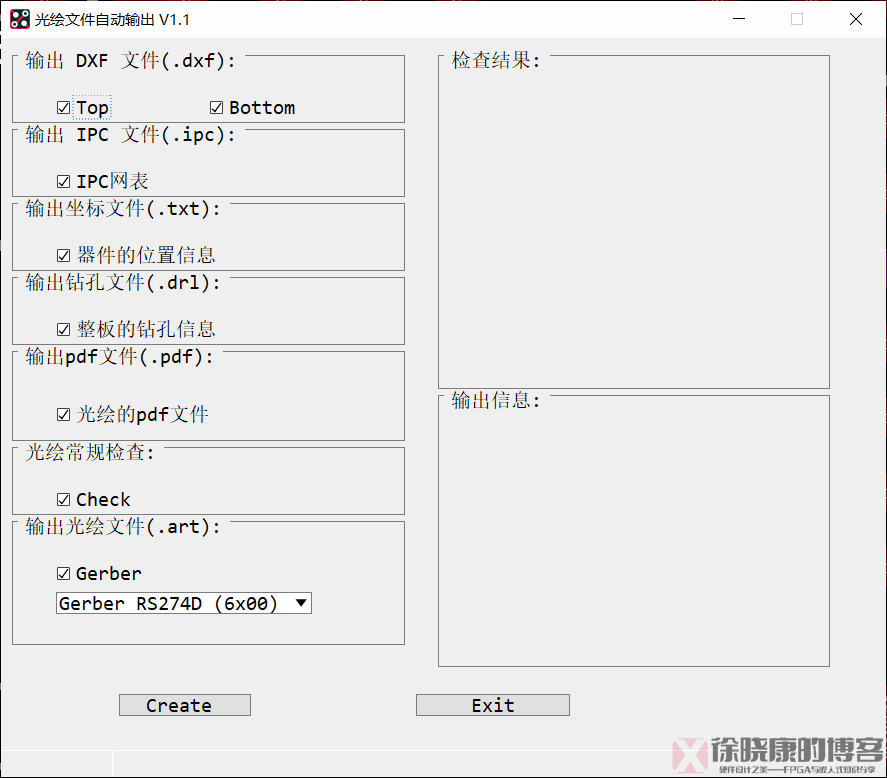
Task: Toggle the Gerber output checkbox
Action: coord(64,574)
